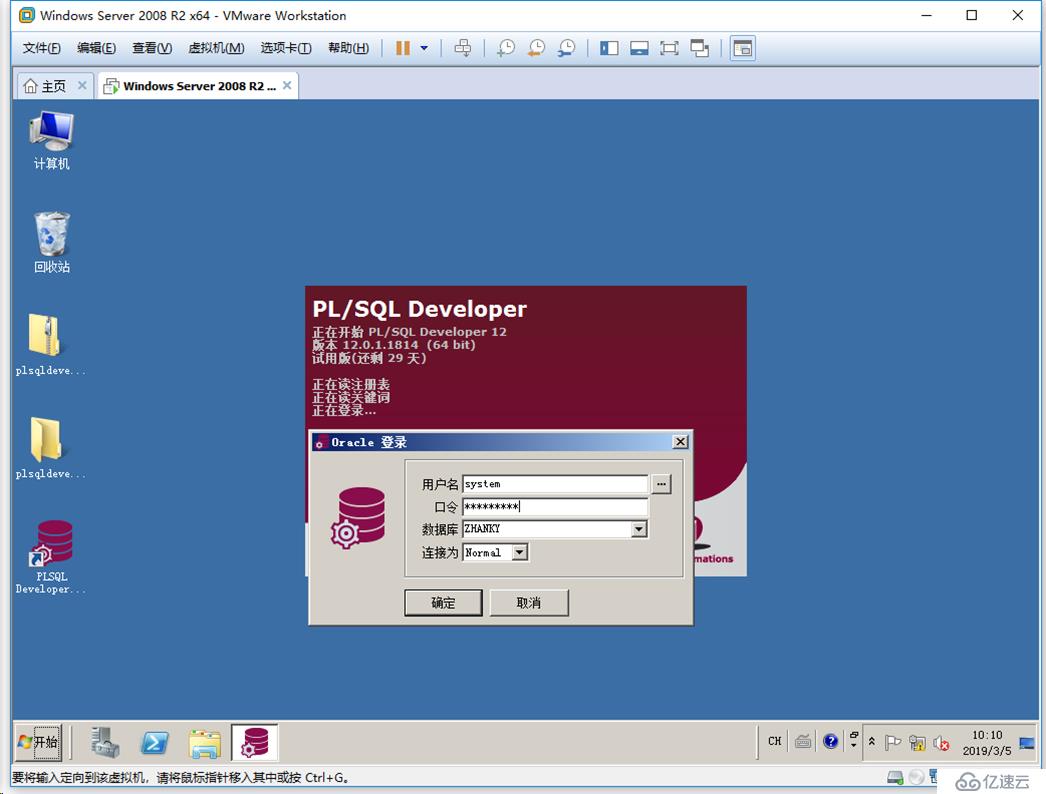Image resolution: width=1046 pixels, height=794 pixels.
Task: Click the CH language indicator
Action: pos(774,741)
